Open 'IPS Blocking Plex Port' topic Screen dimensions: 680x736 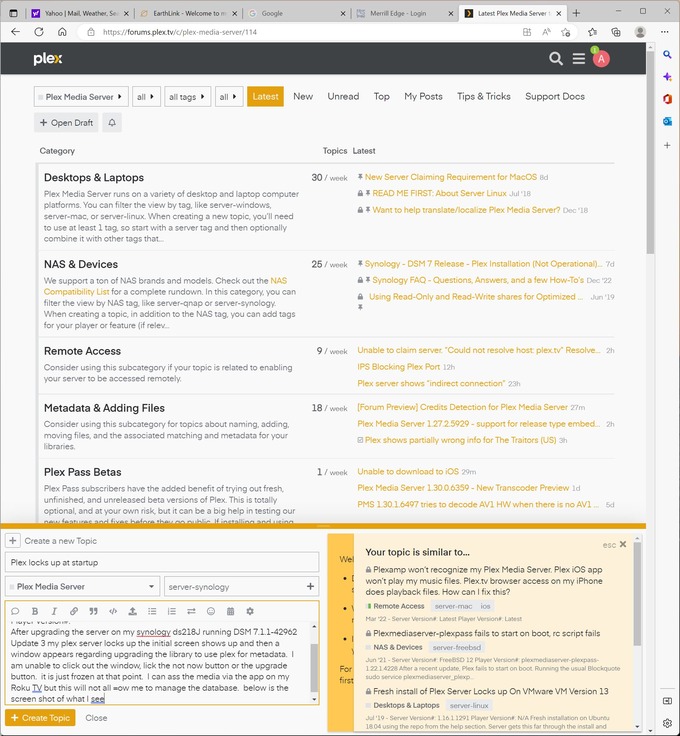coord(398,367)
